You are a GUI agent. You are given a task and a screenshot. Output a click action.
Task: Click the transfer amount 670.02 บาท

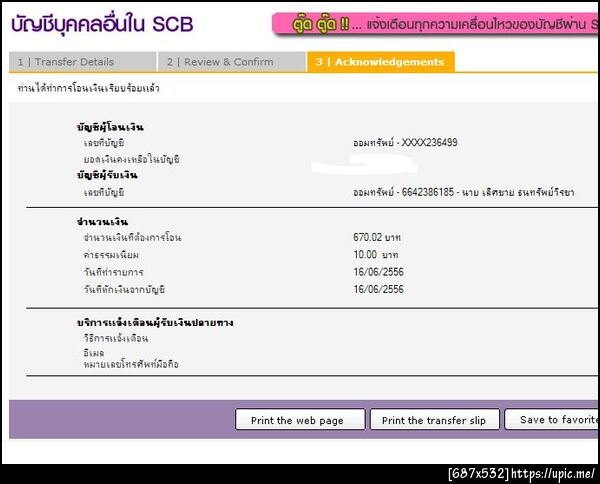[377, 237]
